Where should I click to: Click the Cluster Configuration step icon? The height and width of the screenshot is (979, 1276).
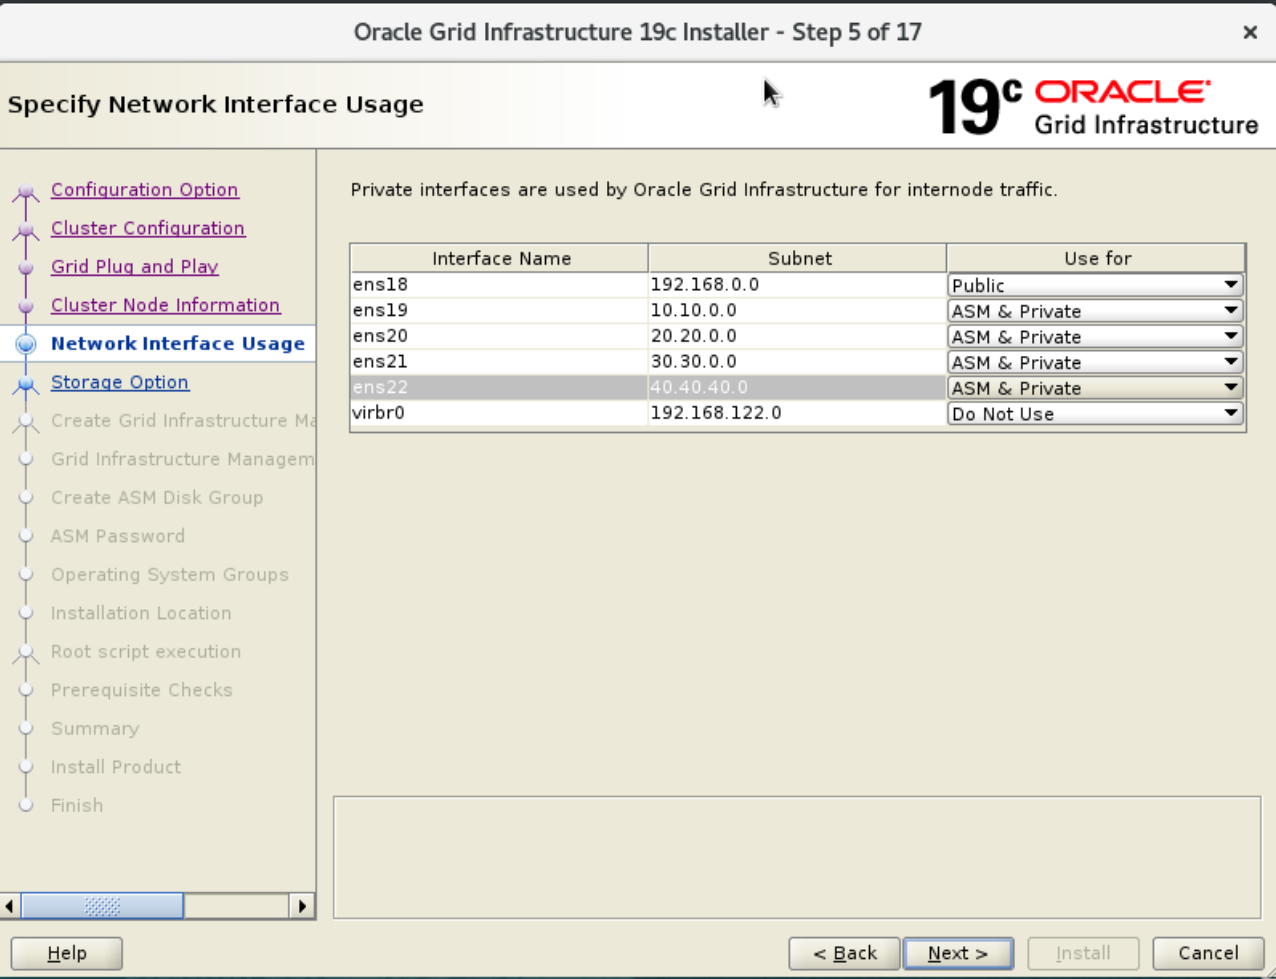point(26,230)
